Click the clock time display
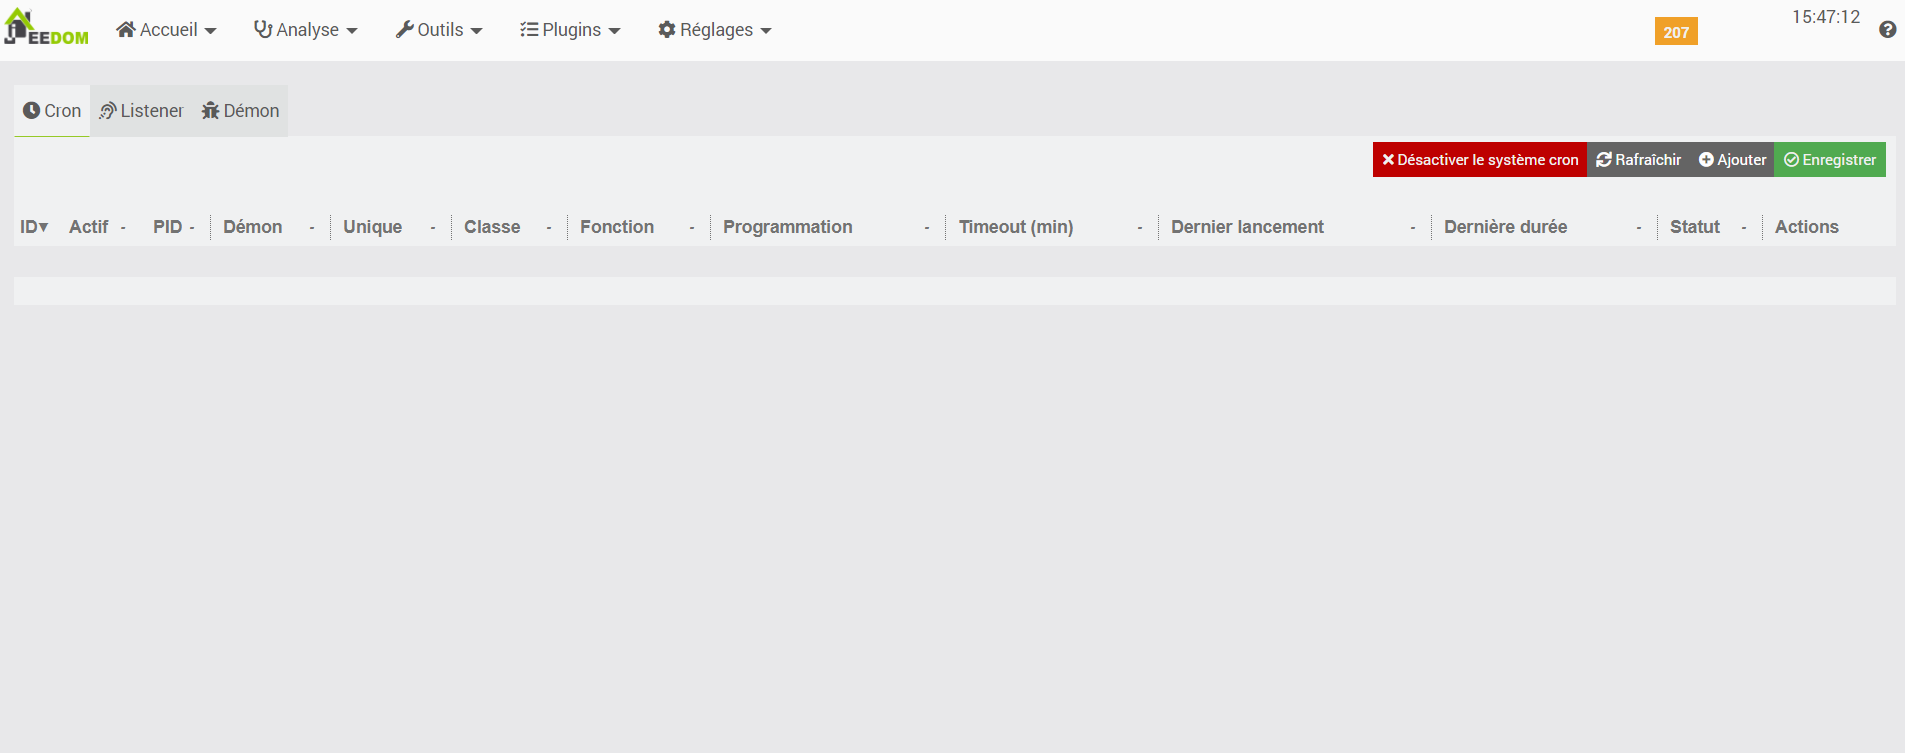Viewport: 1905px width, 753px height. tap(1825, 17)
